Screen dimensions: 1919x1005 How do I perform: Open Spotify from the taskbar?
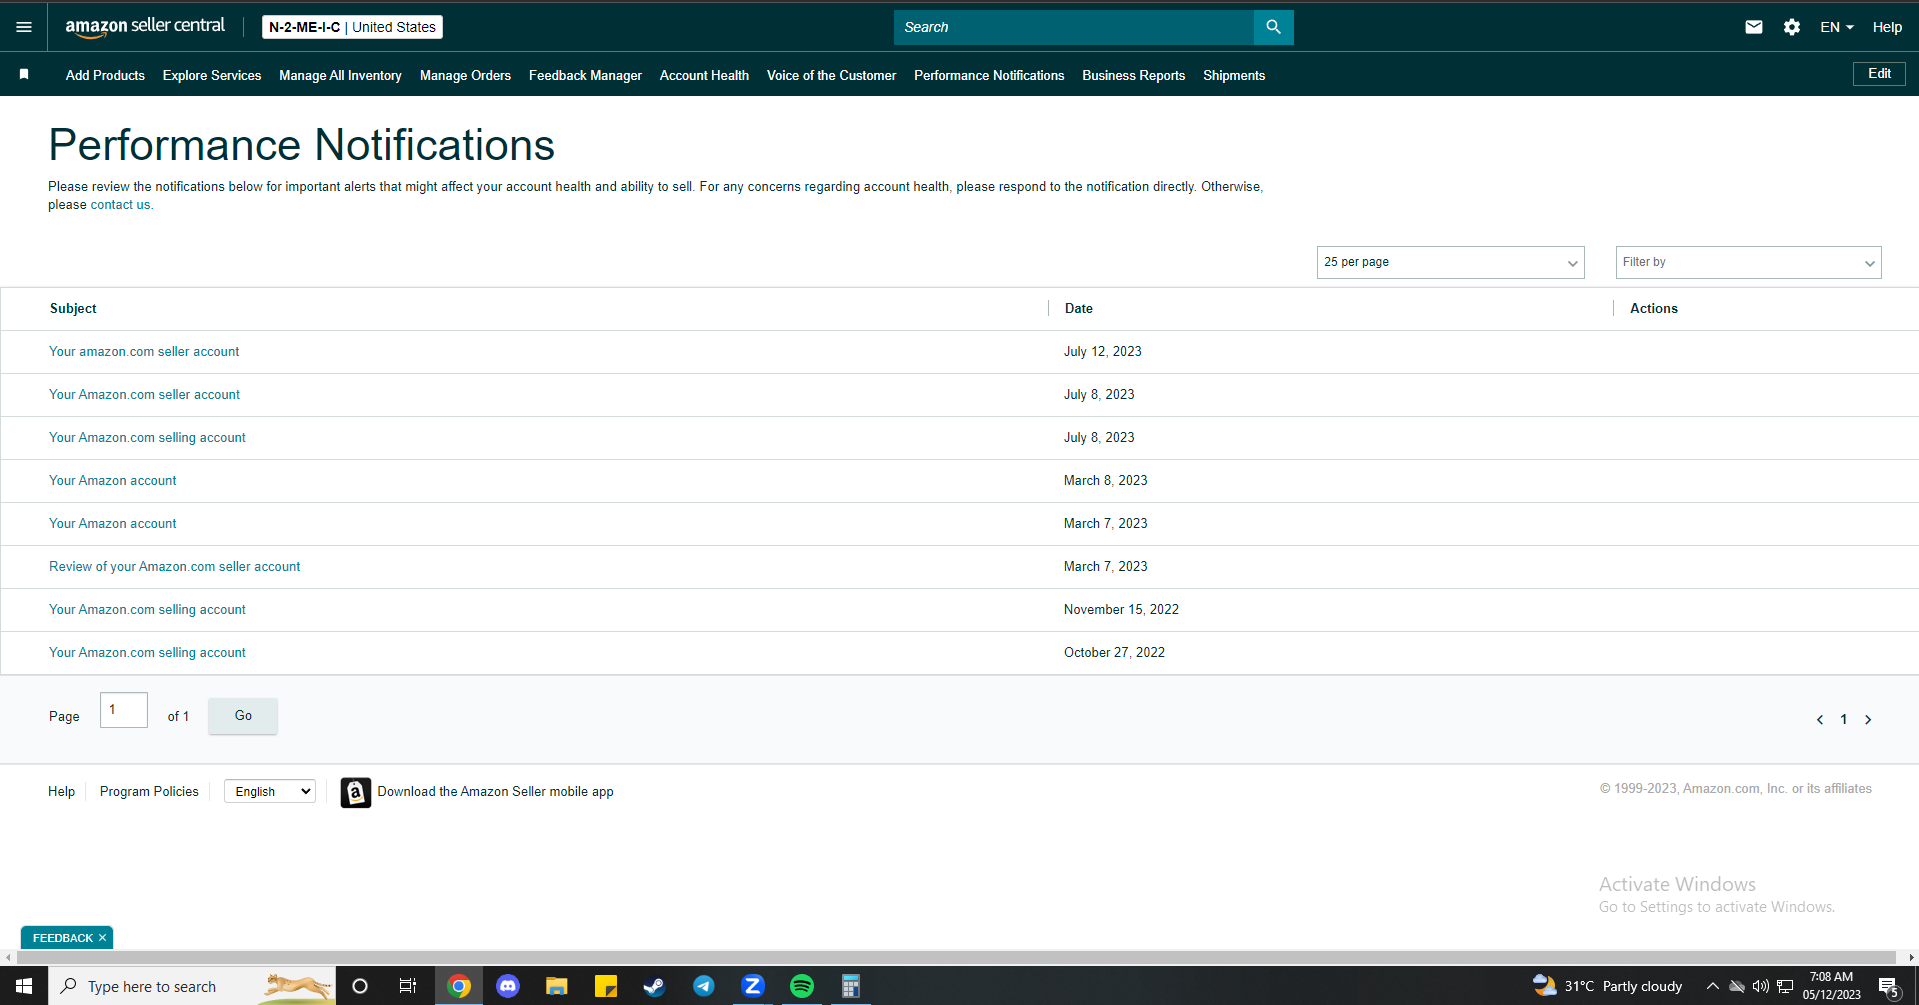tap(802, 986)
